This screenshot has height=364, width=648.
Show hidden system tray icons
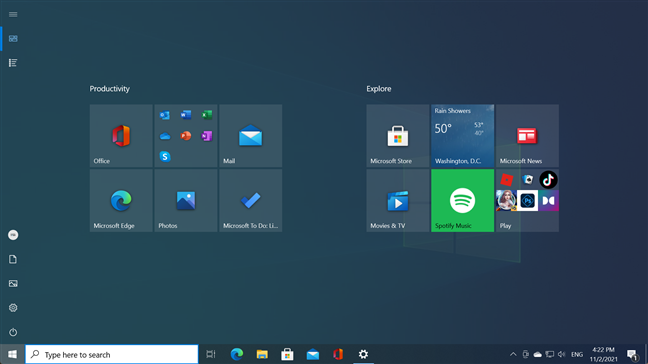[513, 354]
